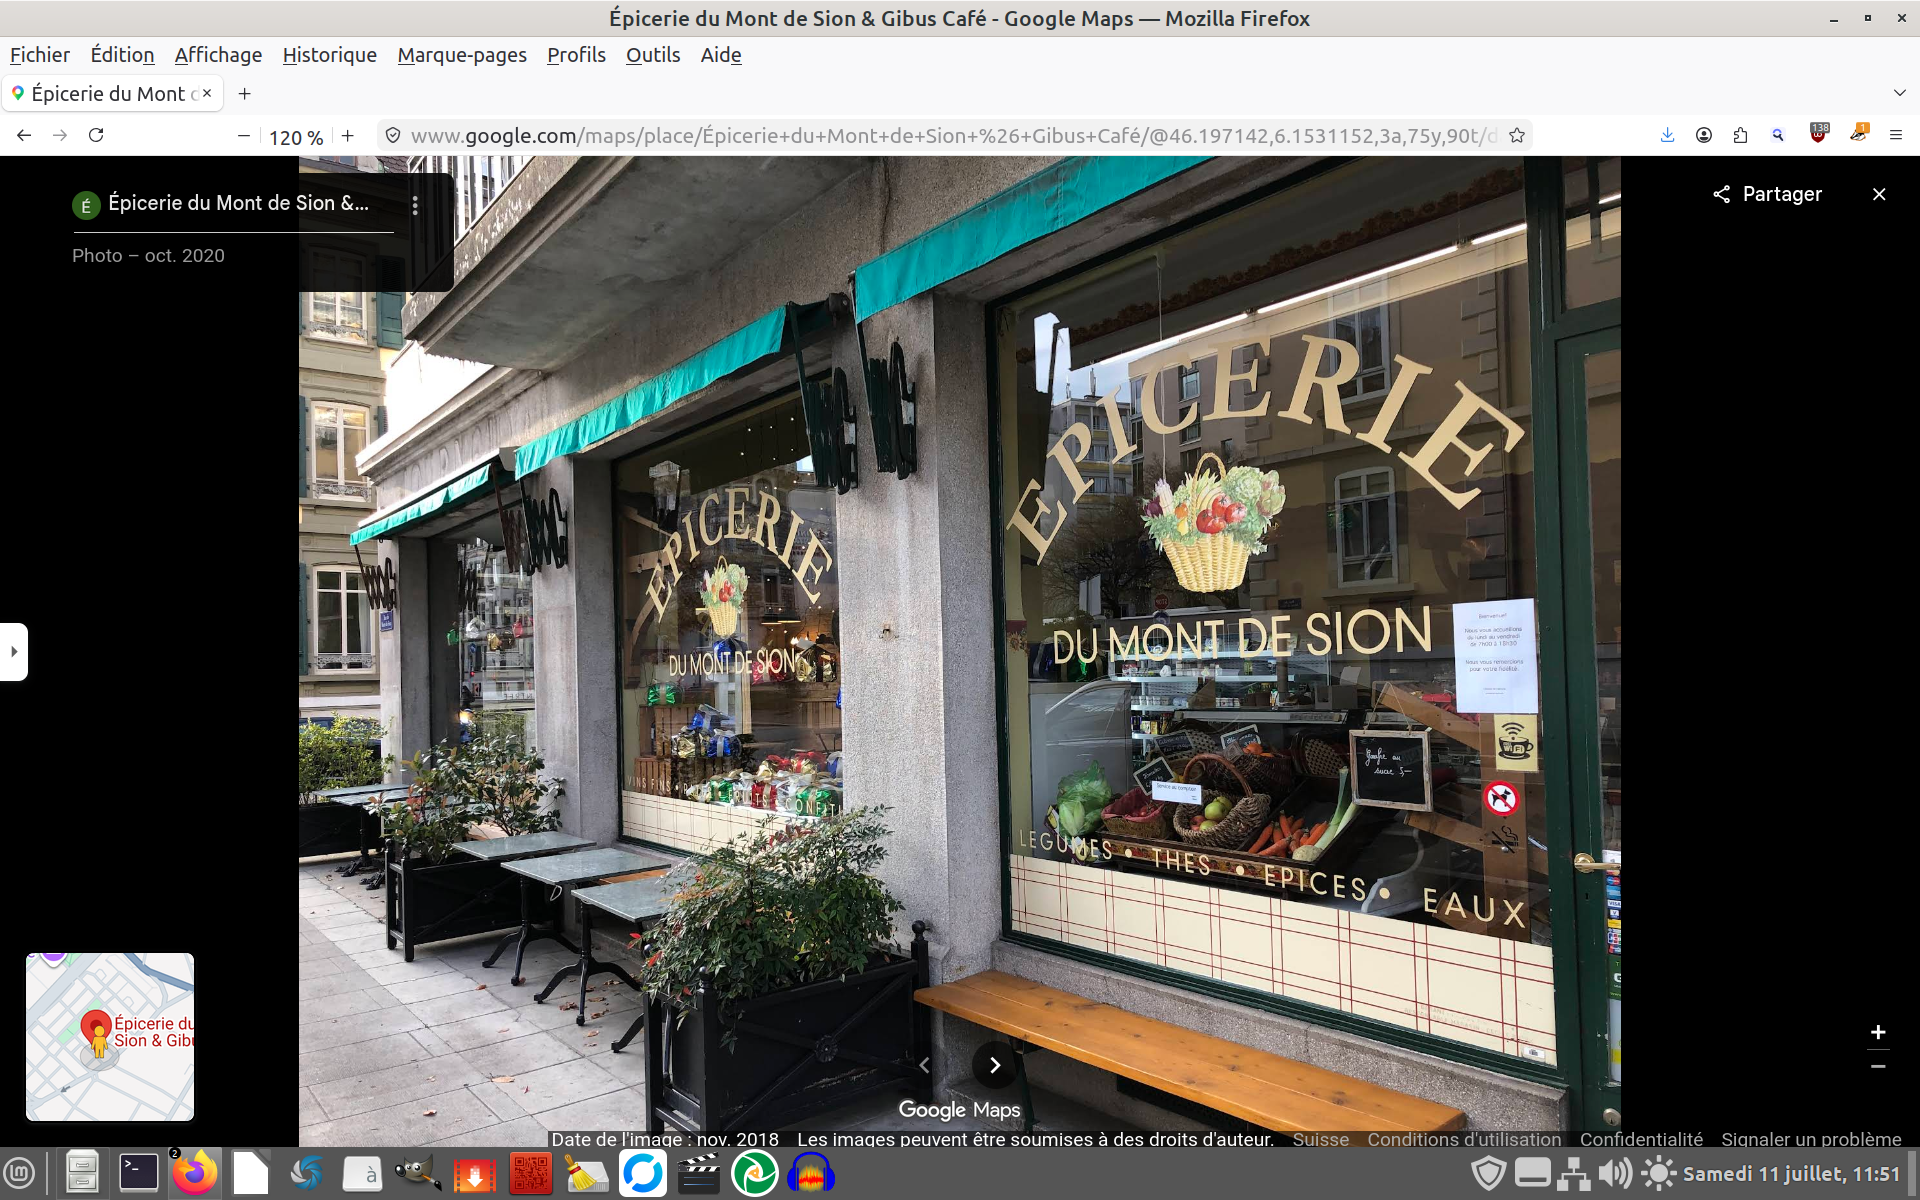Viewport: 1920px width, 1200px height.
Task: Reset the 120 % zoom level
Action: coord(296,137)
